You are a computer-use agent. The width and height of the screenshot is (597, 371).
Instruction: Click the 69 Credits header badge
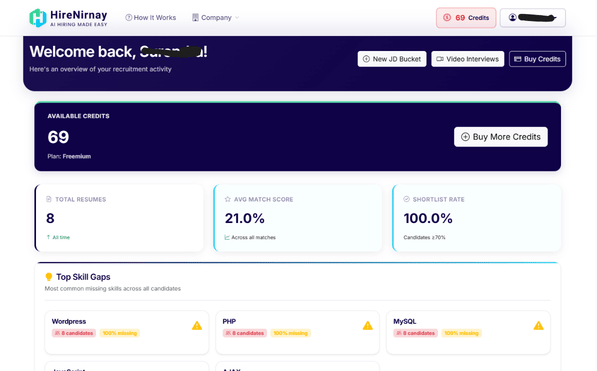(466, 18)
